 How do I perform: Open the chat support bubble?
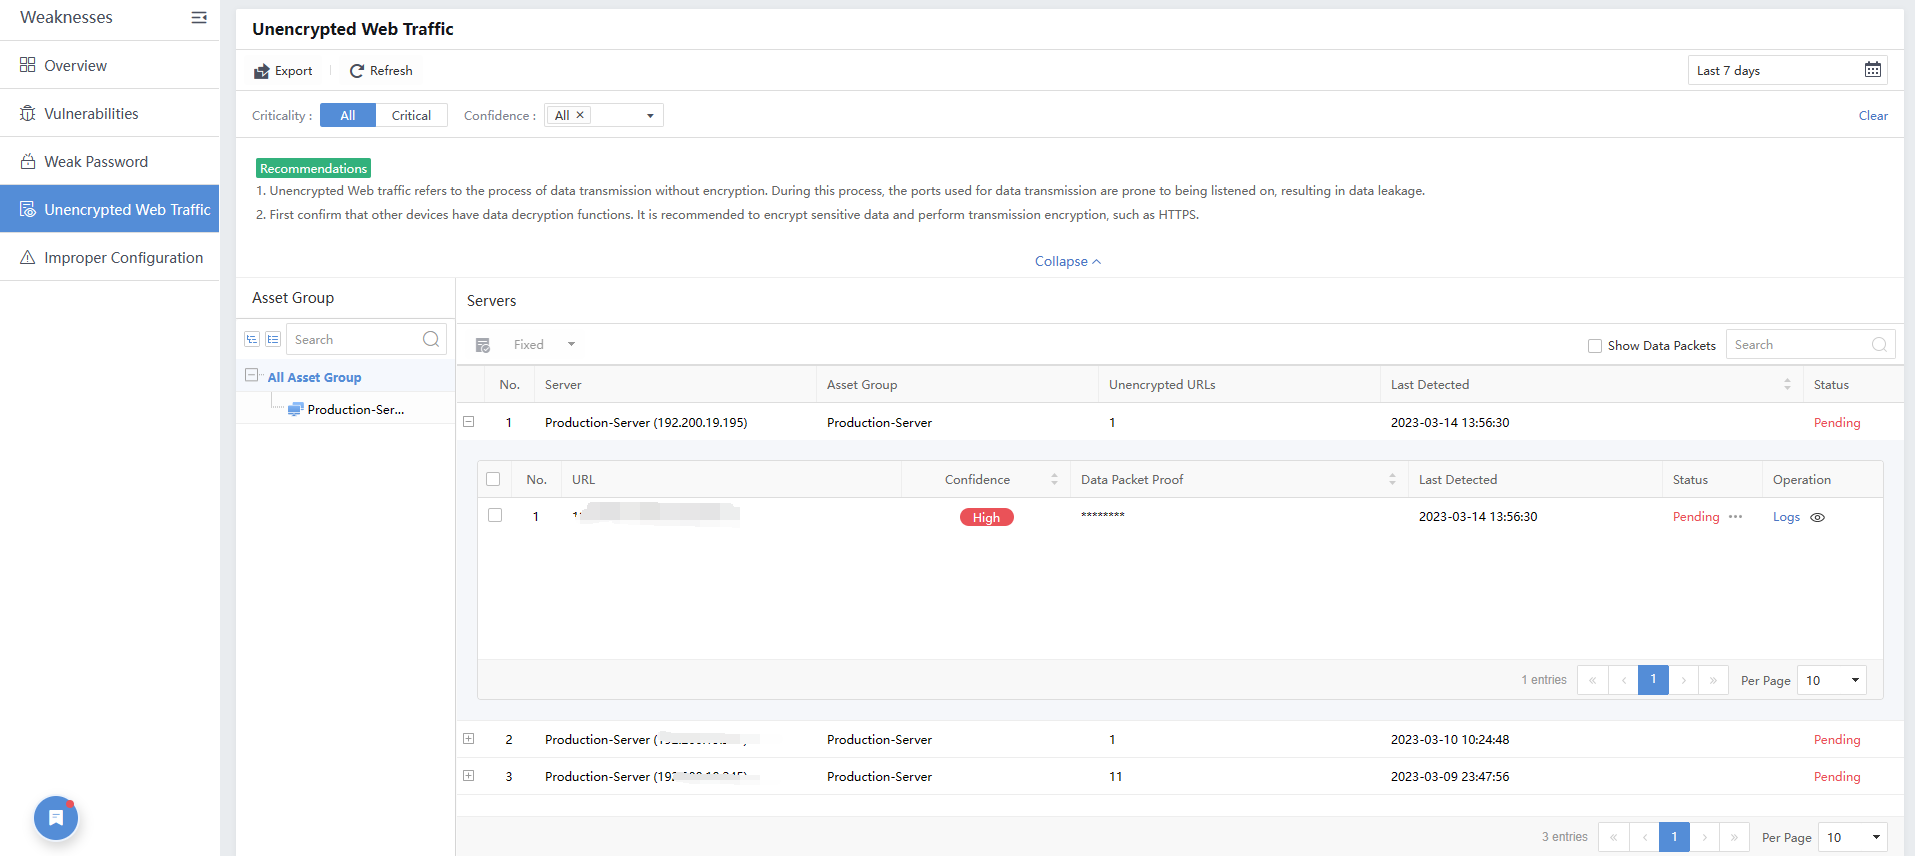coord(56,818)
